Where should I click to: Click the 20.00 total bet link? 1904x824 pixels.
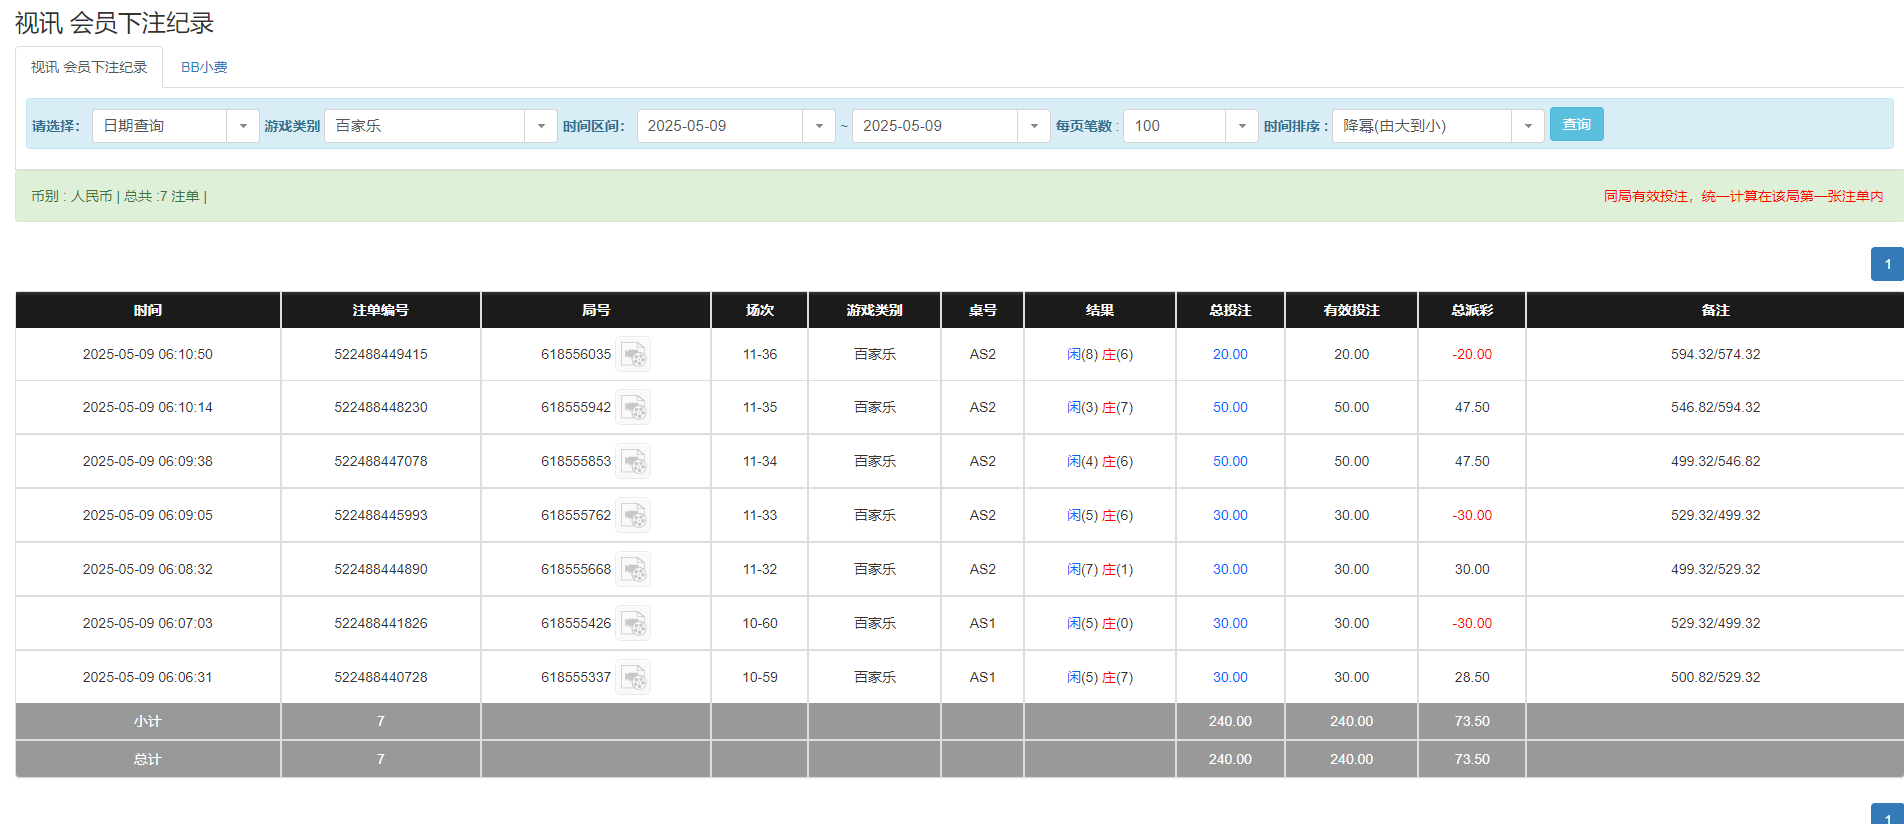(x=1230, y=355)
